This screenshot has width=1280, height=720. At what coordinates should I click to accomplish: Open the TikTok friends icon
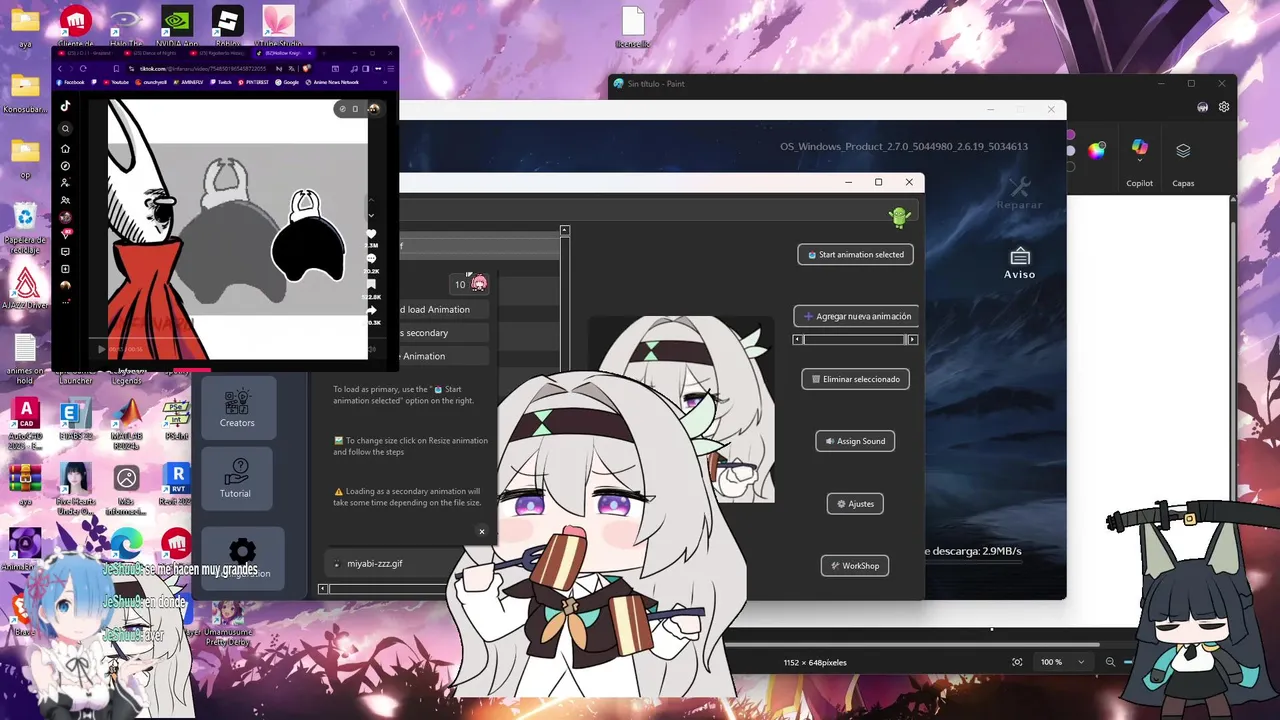click(65, 200)
